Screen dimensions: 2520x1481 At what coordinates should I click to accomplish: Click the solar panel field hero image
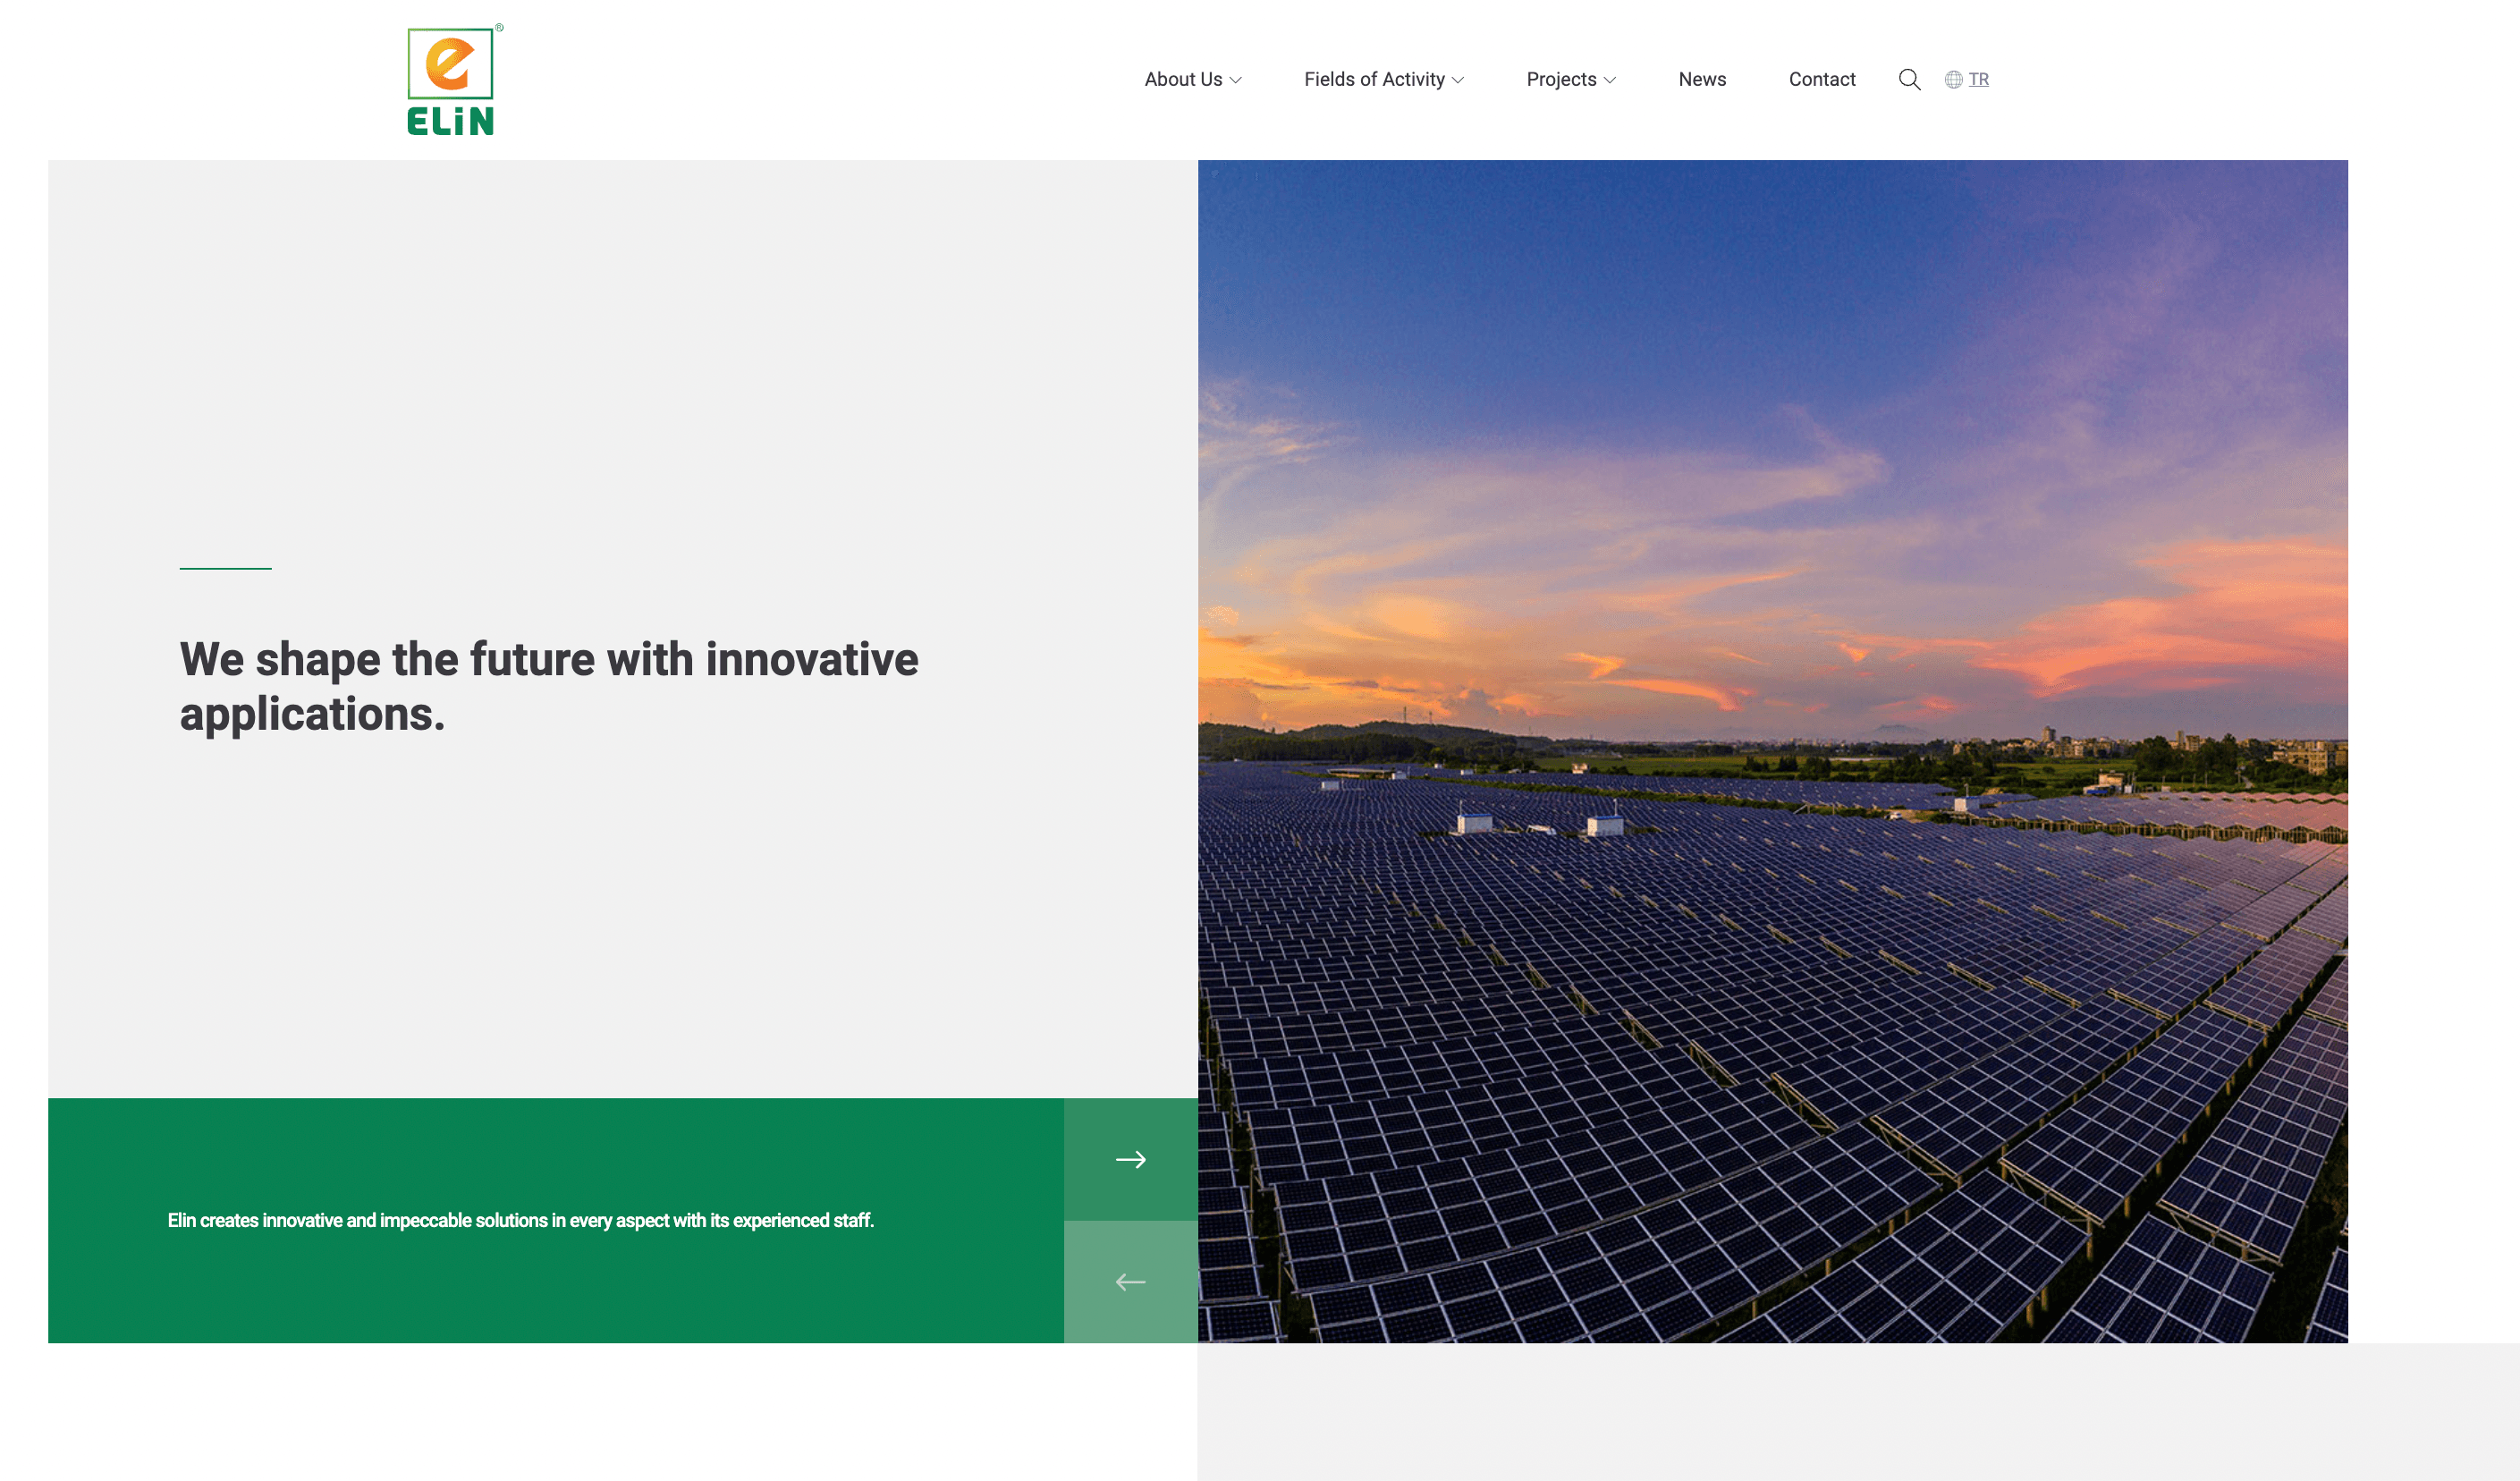(1772, 751)
